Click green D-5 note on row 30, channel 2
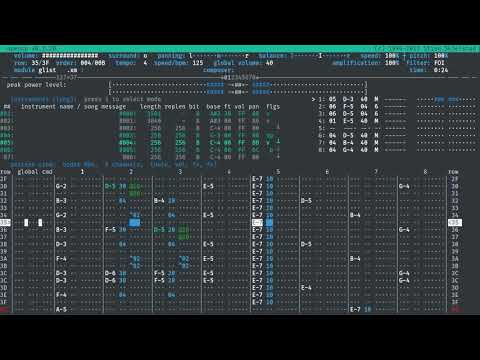 110,186
